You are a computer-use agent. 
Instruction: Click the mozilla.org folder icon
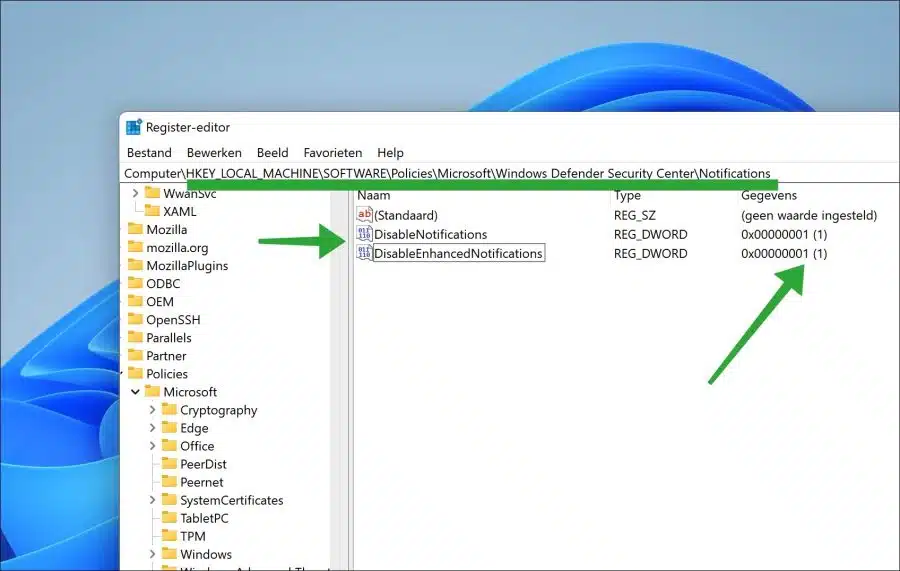[135, 247]
